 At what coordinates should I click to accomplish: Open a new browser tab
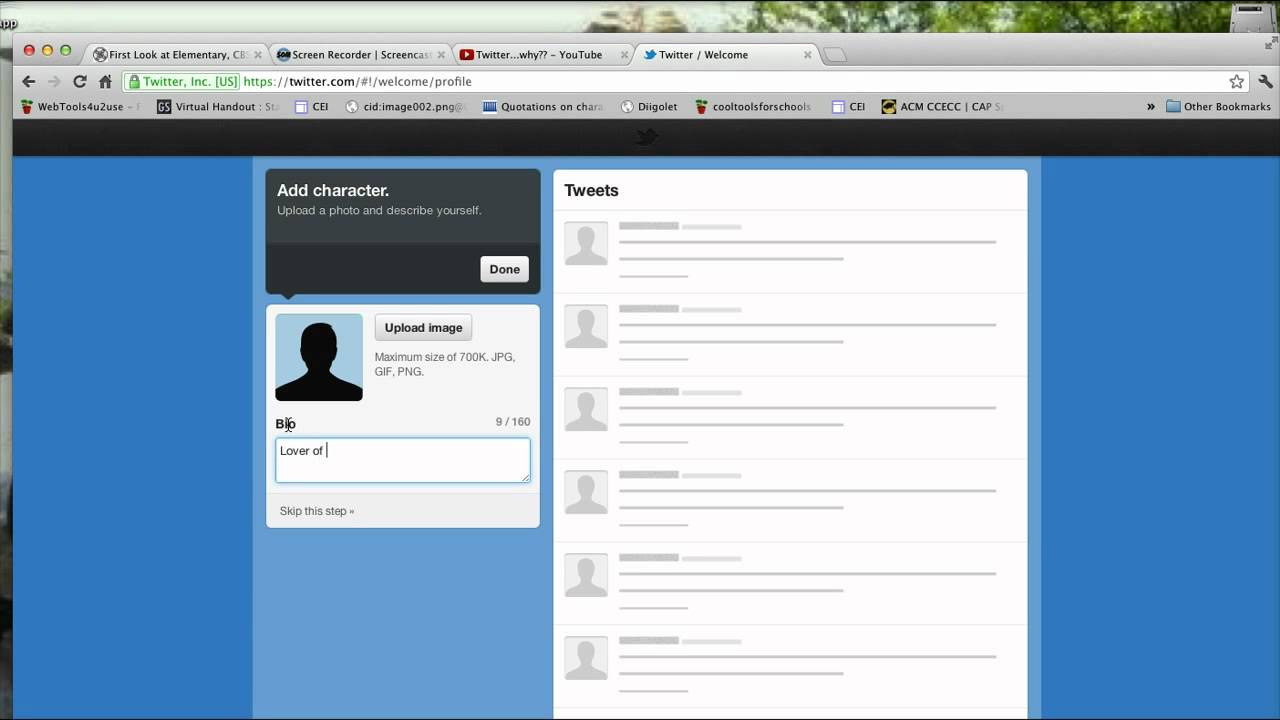[835, 55]
